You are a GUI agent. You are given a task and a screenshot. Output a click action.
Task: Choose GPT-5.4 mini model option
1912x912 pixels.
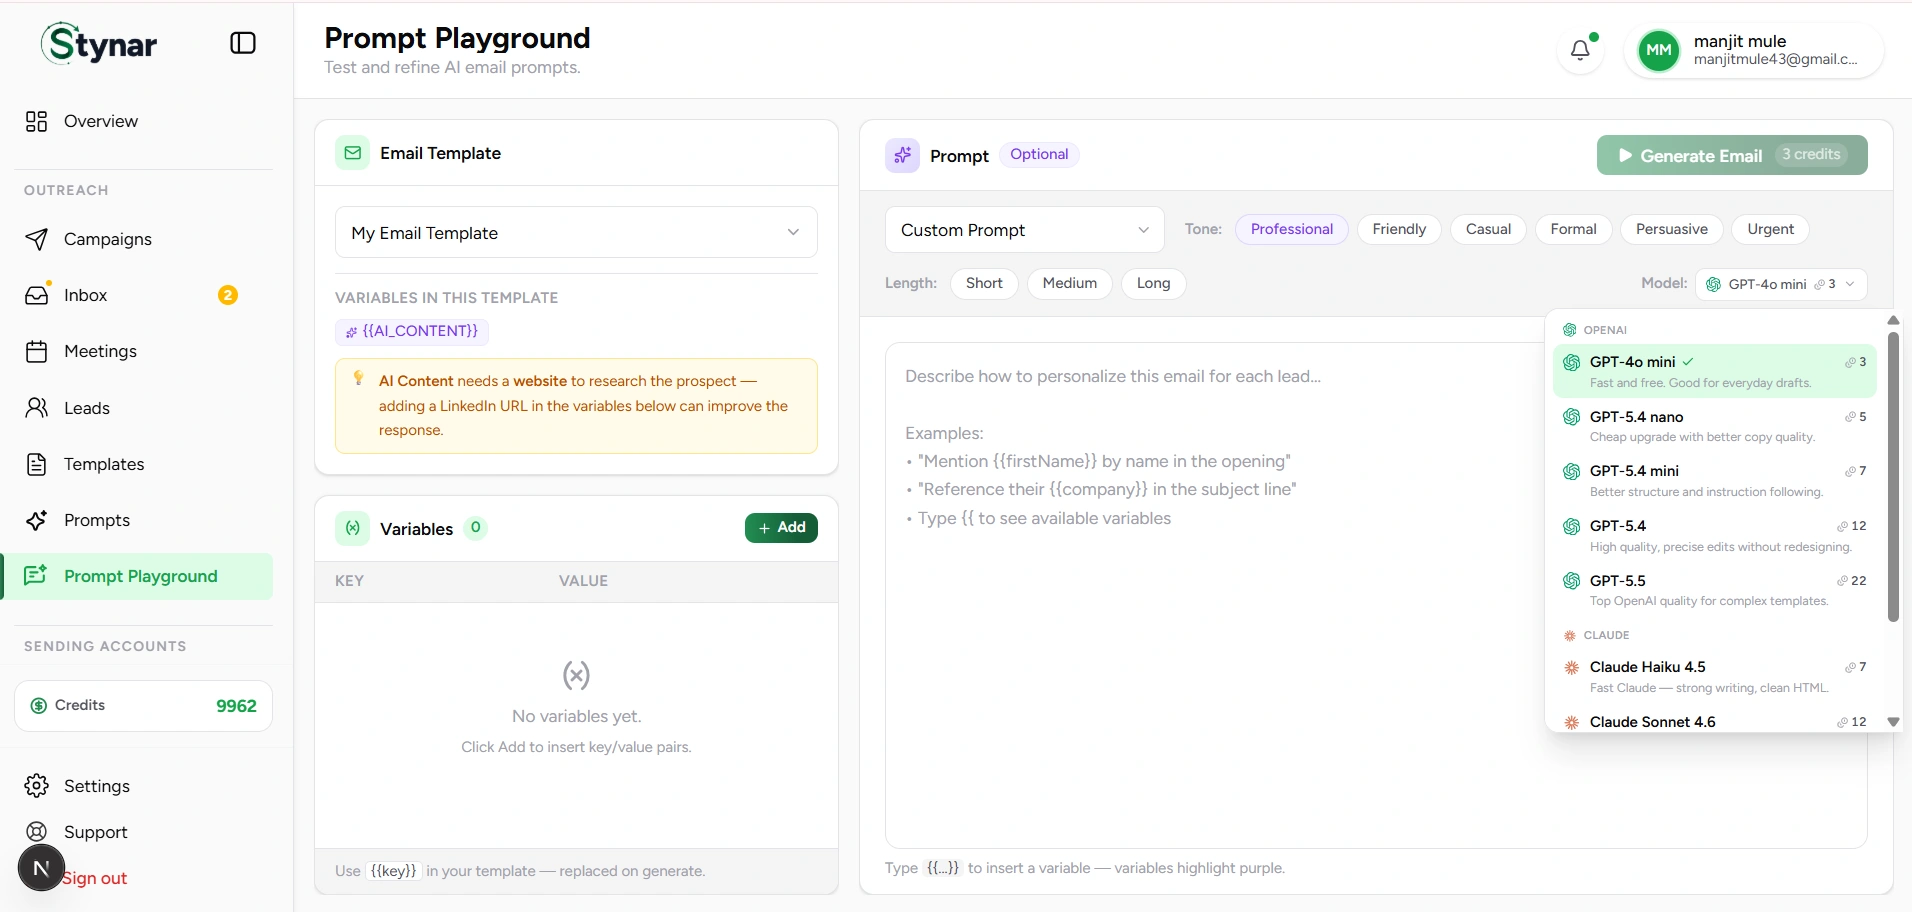(1714, 480)
